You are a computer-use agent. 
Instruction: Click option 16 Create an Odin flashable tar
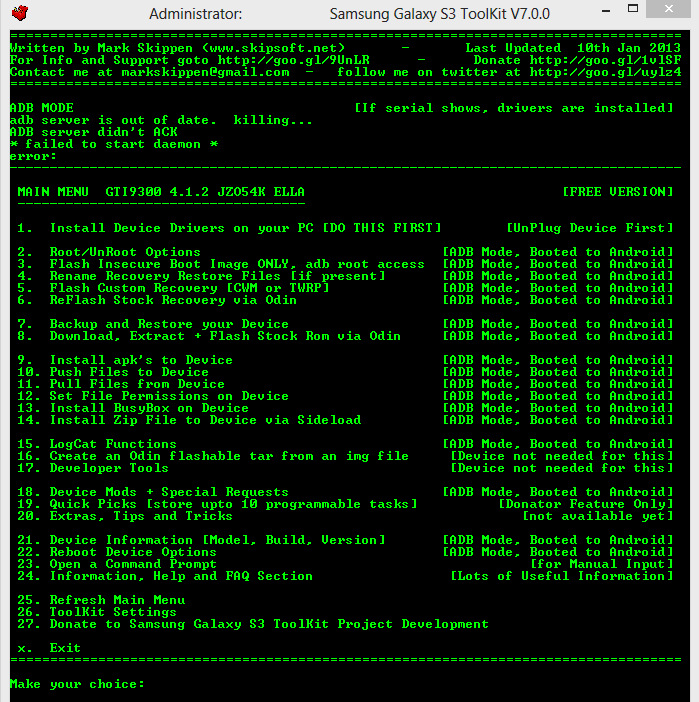213,456
